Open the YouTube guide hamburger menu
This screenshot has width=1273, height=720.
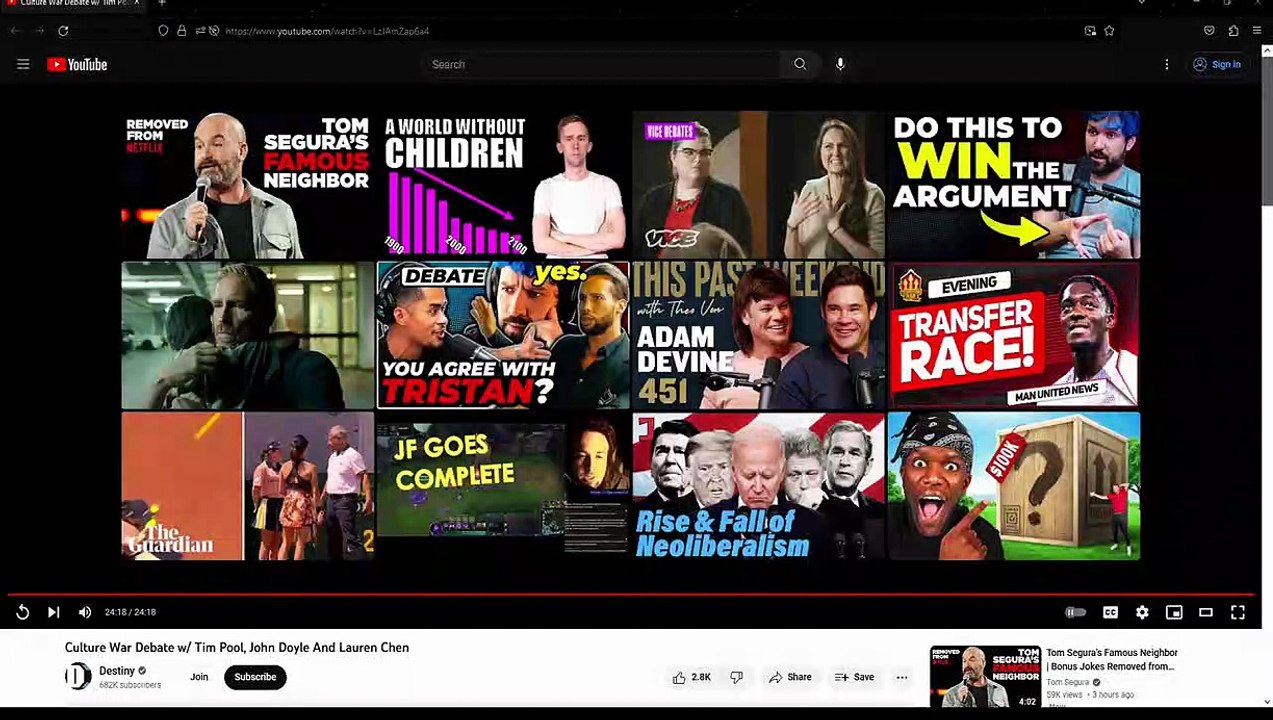(x=23, y=64)
